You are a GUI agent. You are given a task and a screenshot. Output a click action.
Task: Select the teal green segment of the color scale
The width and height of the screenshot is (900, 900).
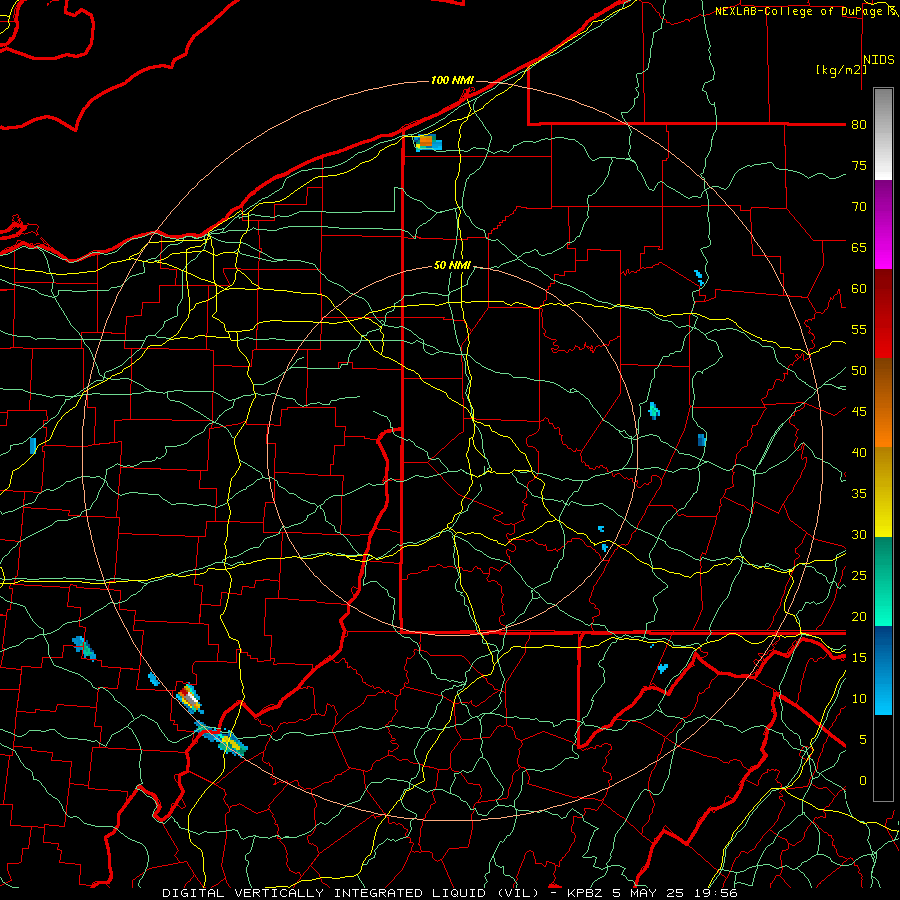(x=883, y=581)
